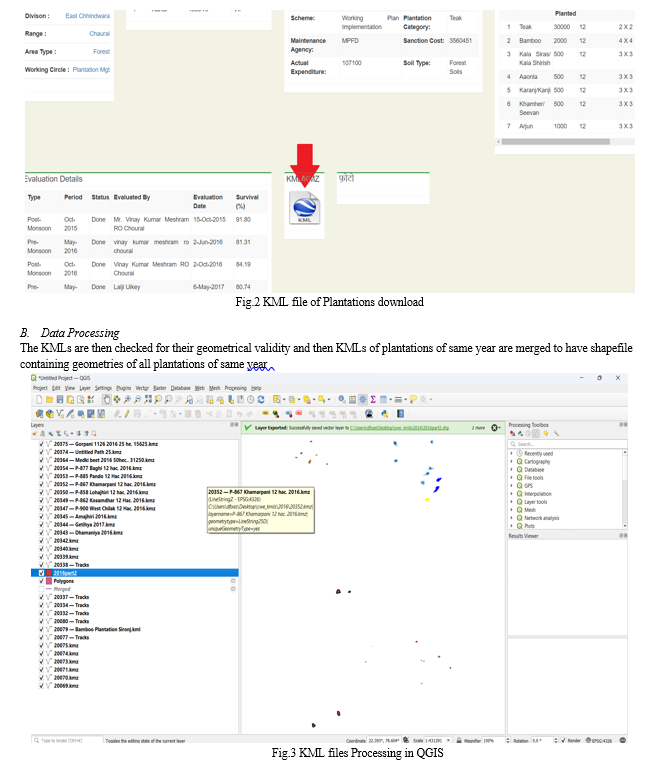Expand the File tools toolbox group

pyautogui.click(x=512, y=478)
